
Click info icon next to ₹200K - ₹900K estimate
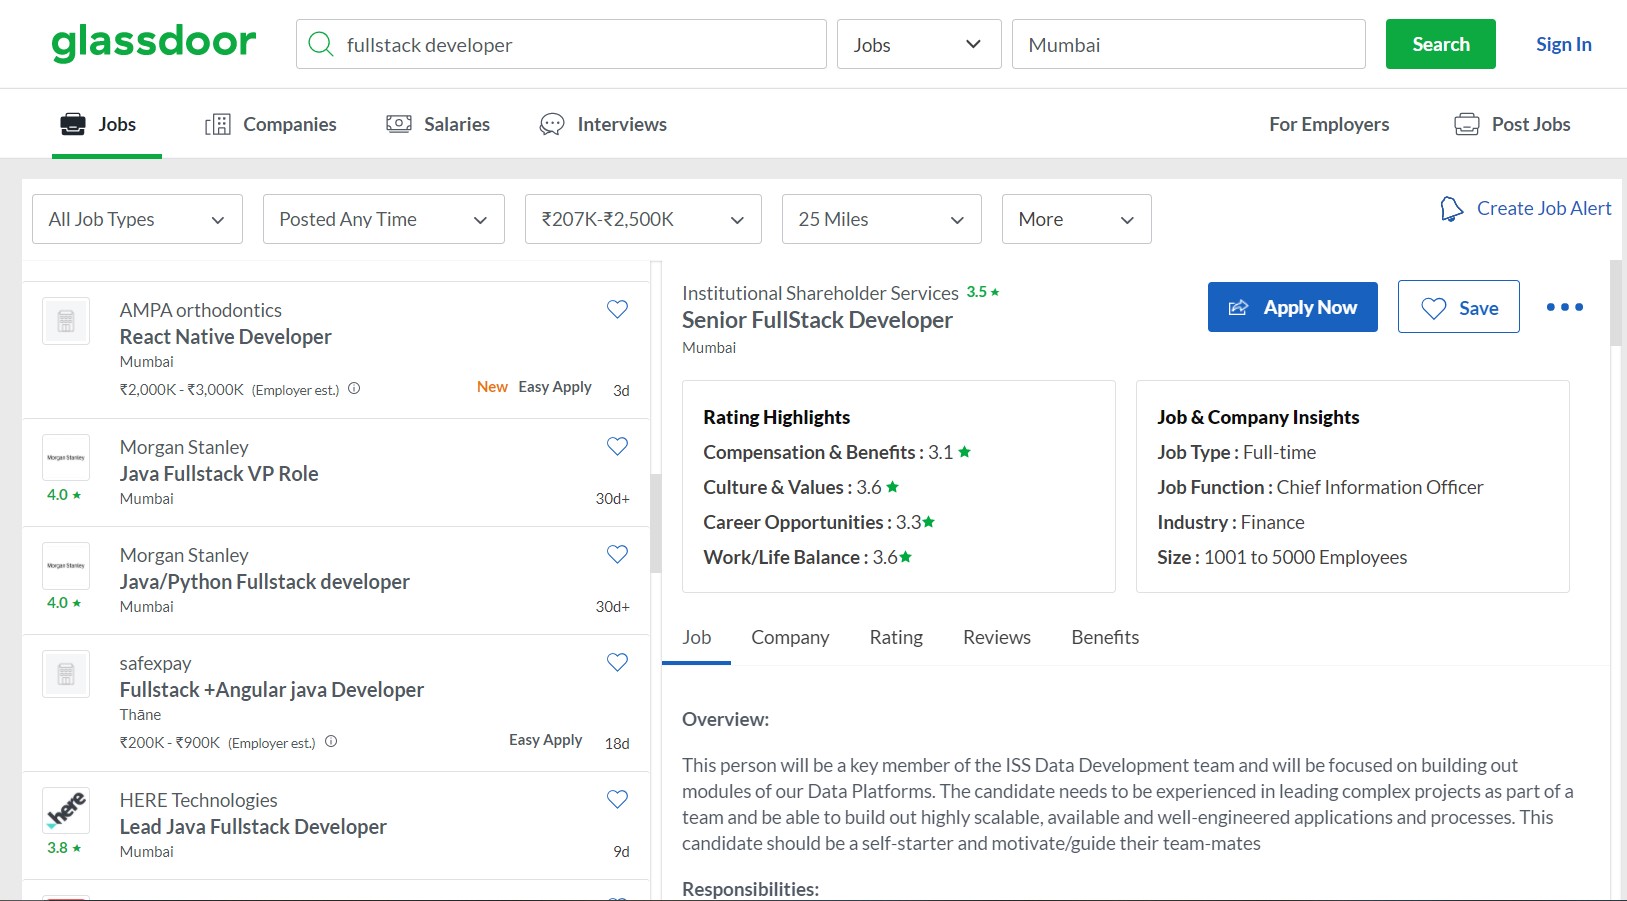tap(331, 742)
